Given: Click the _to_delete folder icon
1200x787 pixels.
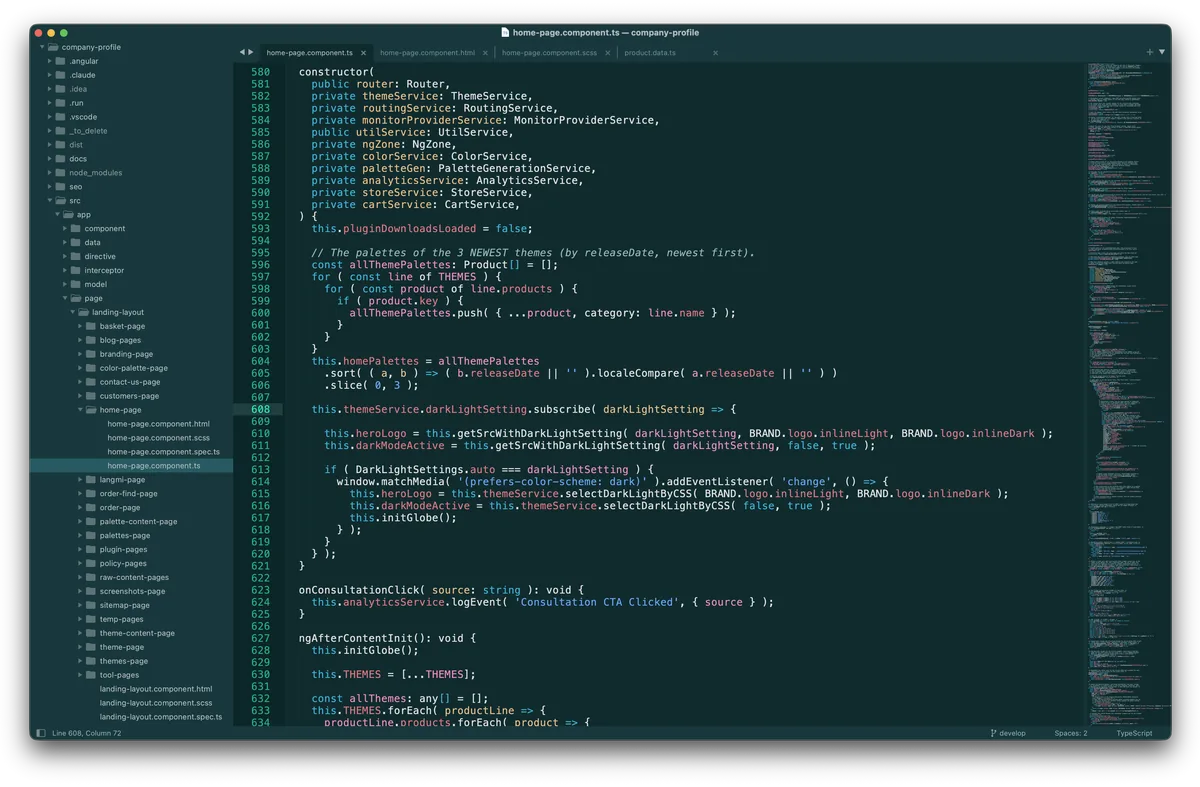Looking at the screenshot, I should coord(61,131).
